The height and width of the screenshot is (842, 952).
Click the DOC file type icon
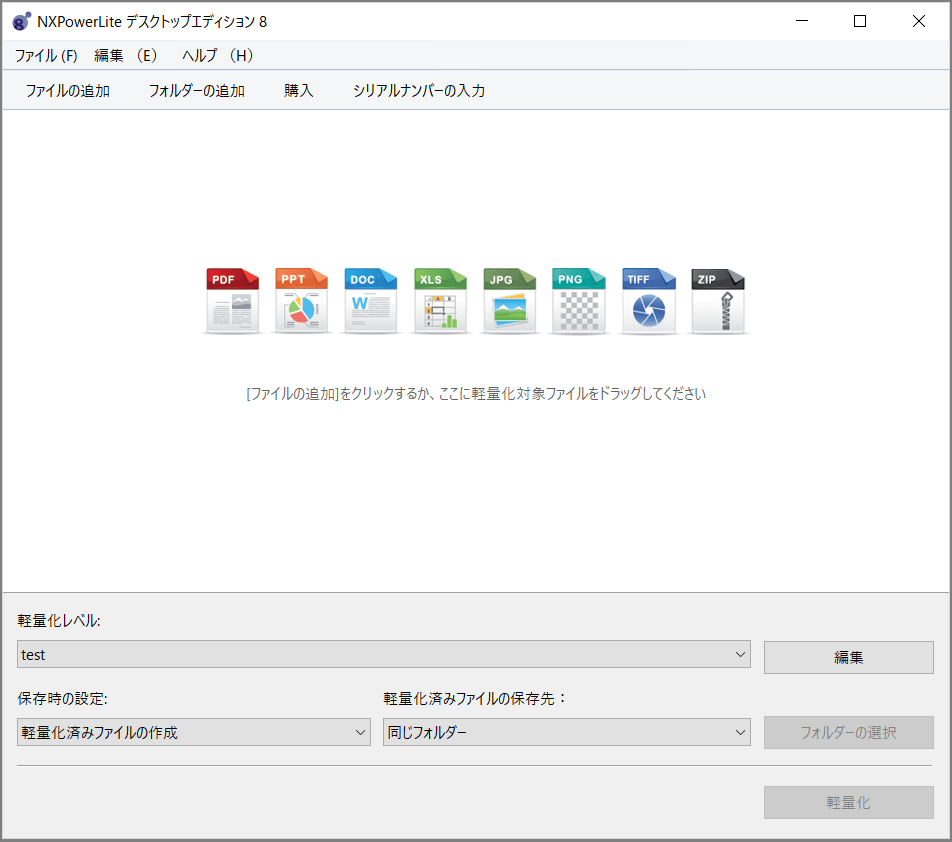pyautogui.click(x=370, y=300)
